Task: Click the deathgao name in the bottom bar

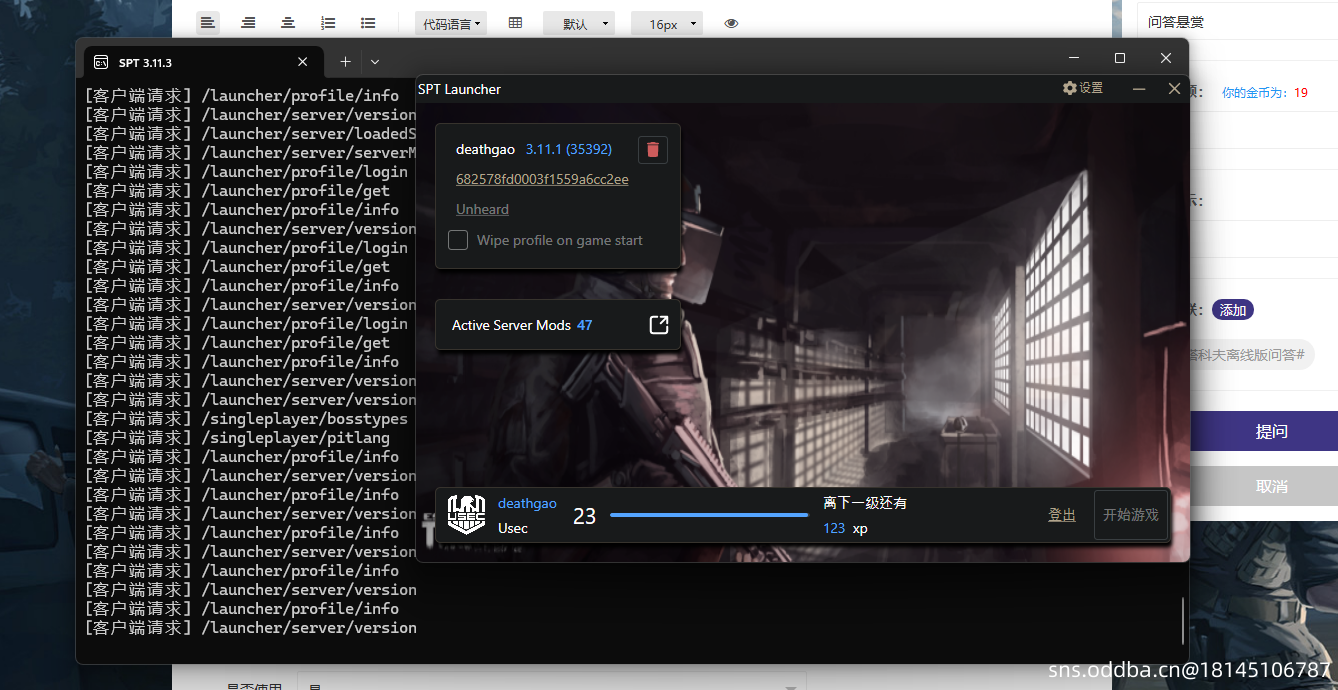Action: click(x=527, y=503)
